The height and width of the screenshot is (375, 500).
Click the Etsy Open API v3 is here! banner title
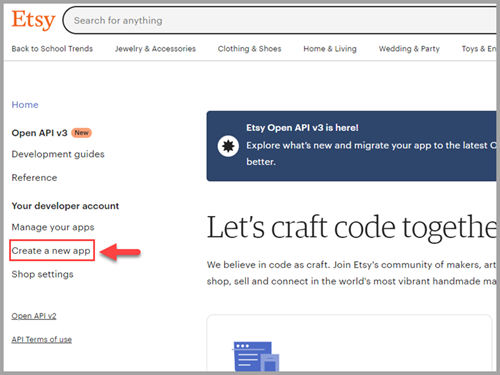coord(302,128)
